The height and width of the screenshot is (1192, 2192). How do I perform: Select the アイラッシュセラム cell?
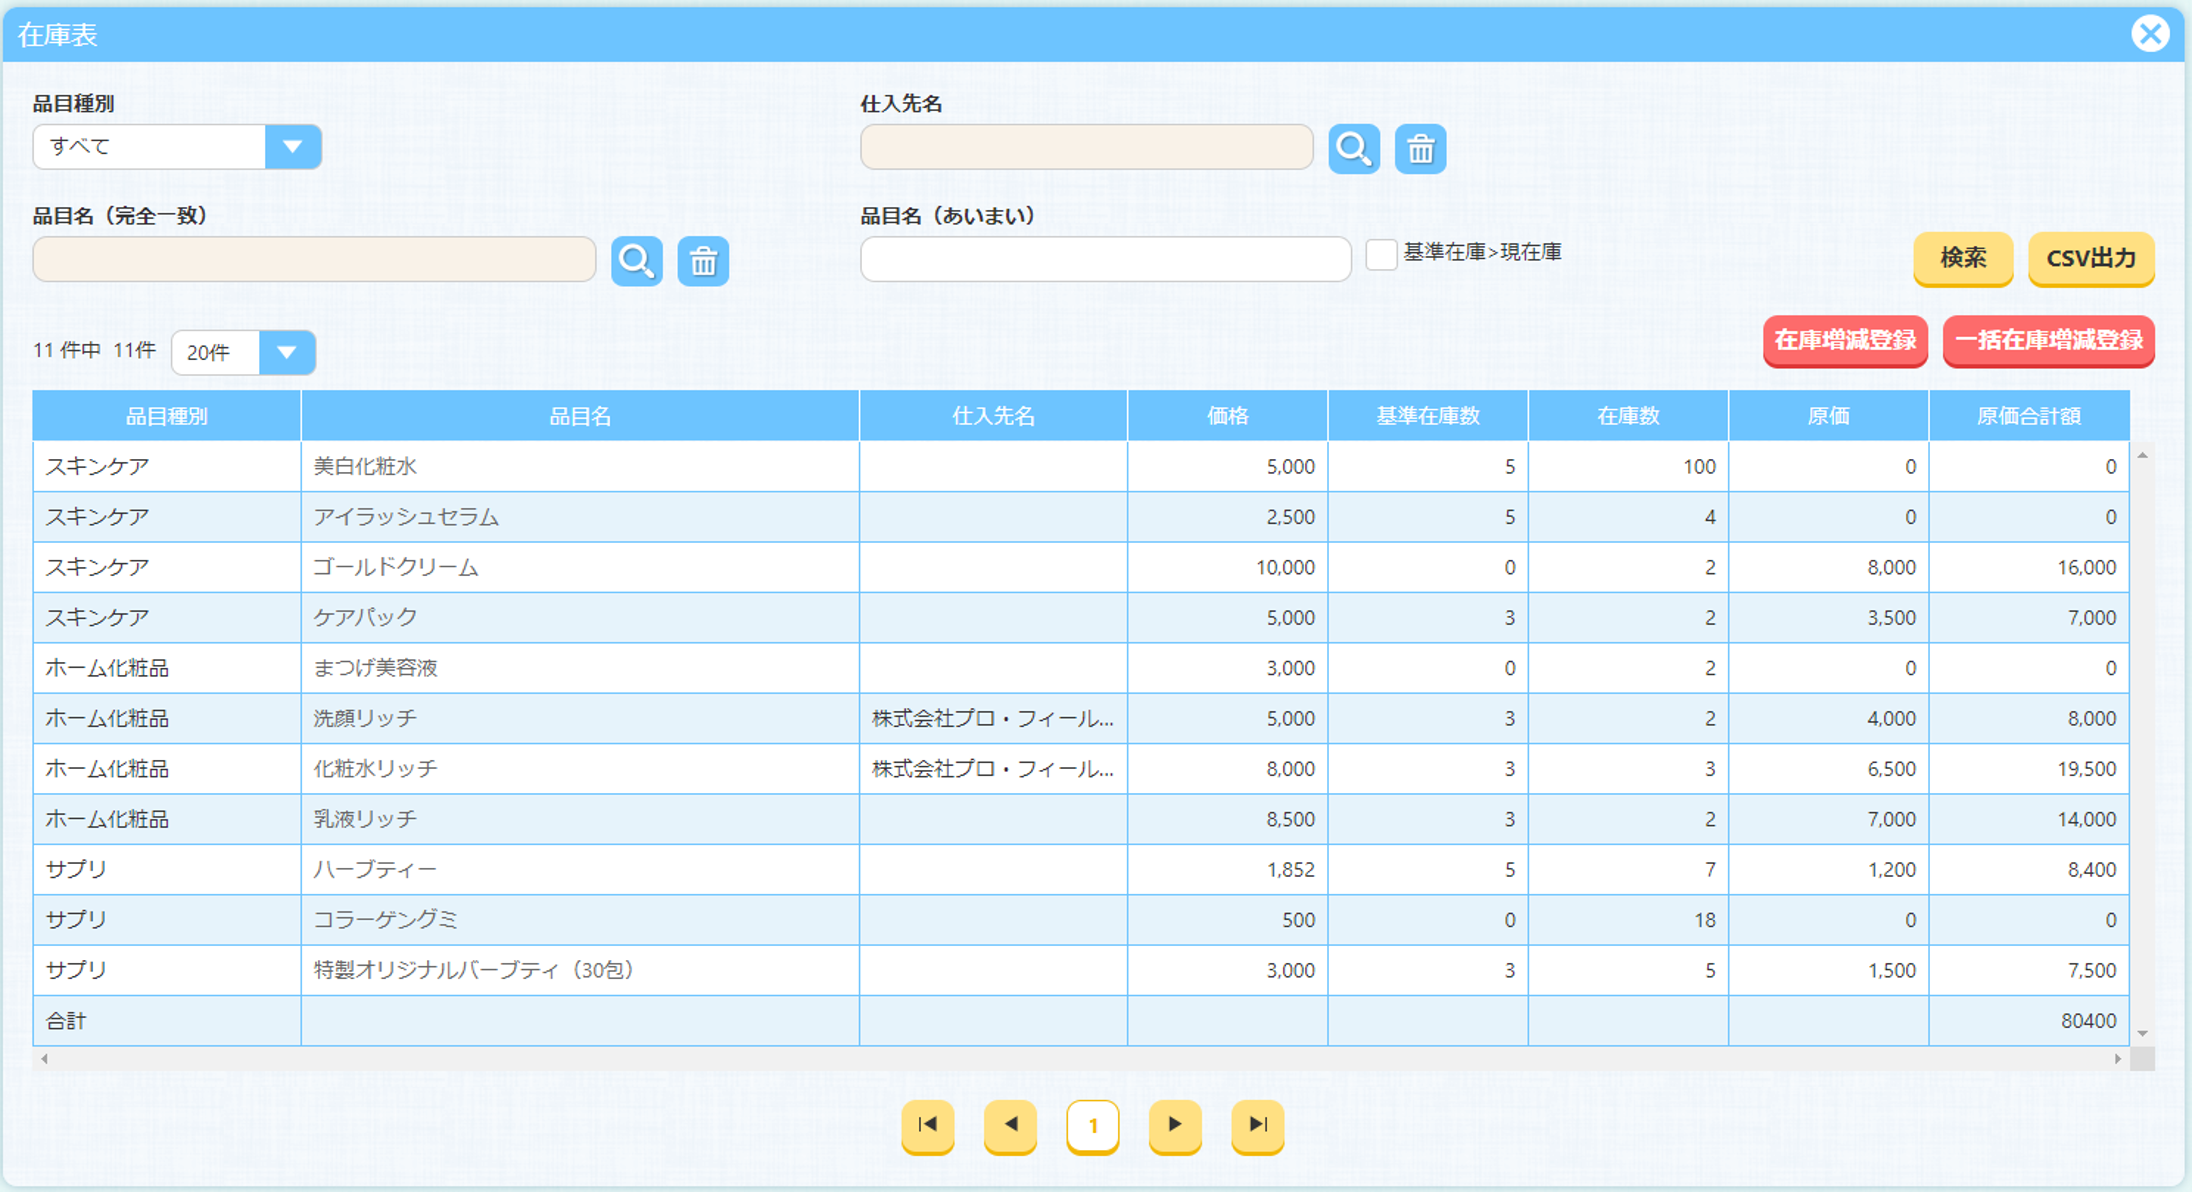(580, 517)
